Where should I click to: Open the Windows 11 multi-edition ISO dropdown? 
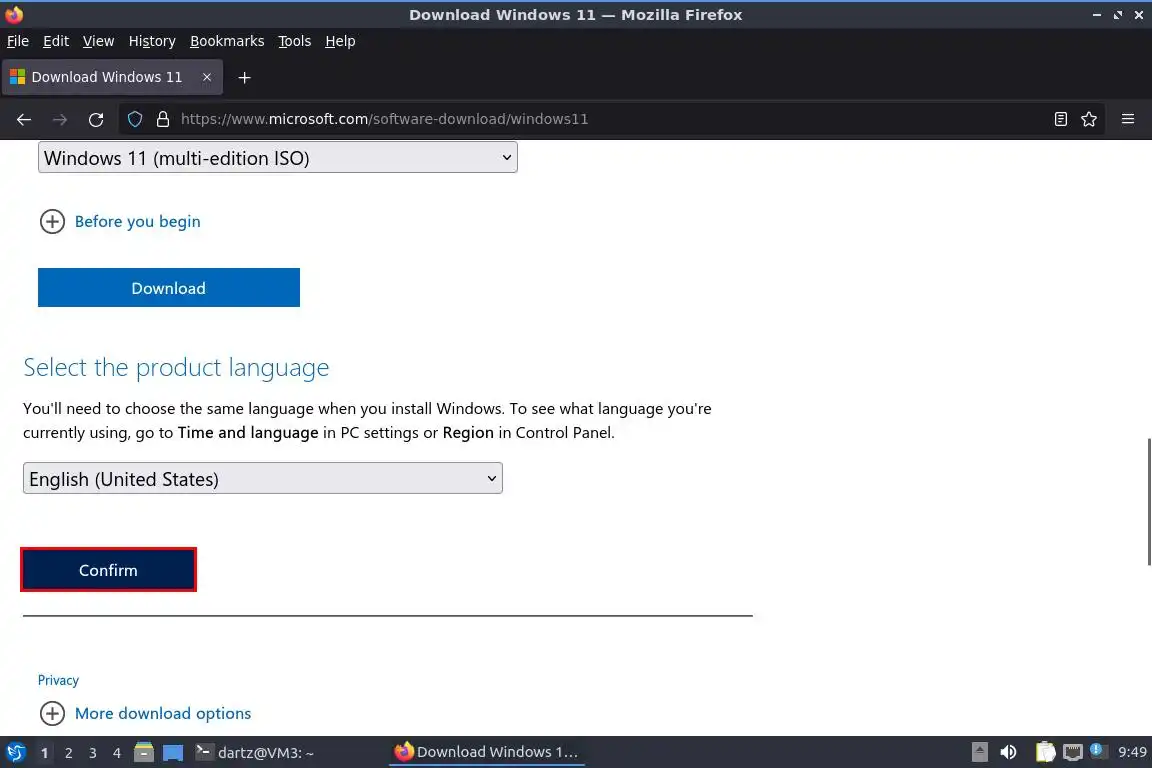click(x=278, y=157)
